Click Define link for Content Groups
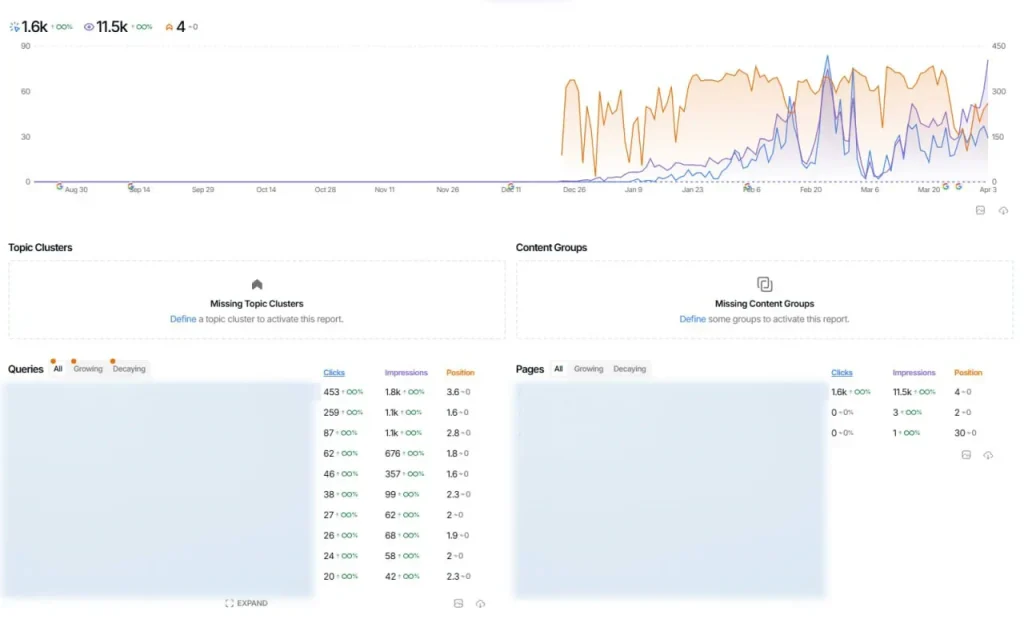 tap(692, 319)
